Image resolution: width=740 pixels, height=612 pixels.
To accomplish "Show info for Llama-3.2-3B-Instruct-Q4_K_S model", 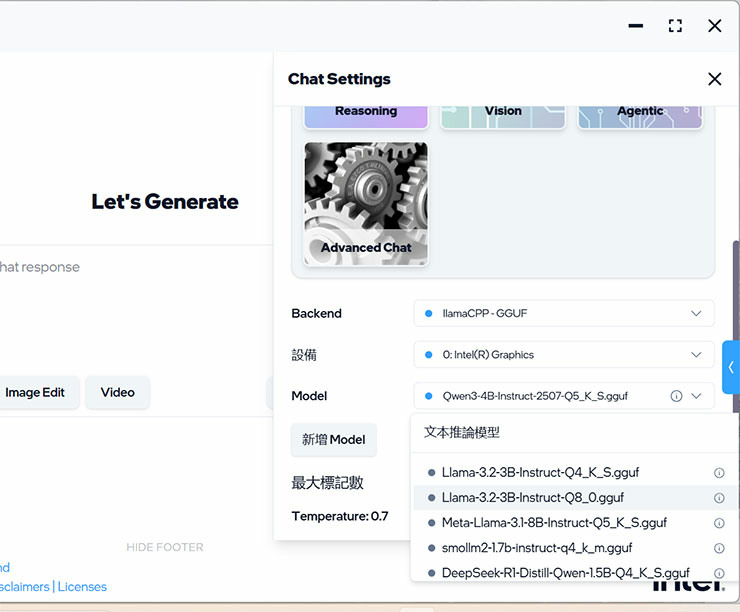I will [x=719, y=473].
